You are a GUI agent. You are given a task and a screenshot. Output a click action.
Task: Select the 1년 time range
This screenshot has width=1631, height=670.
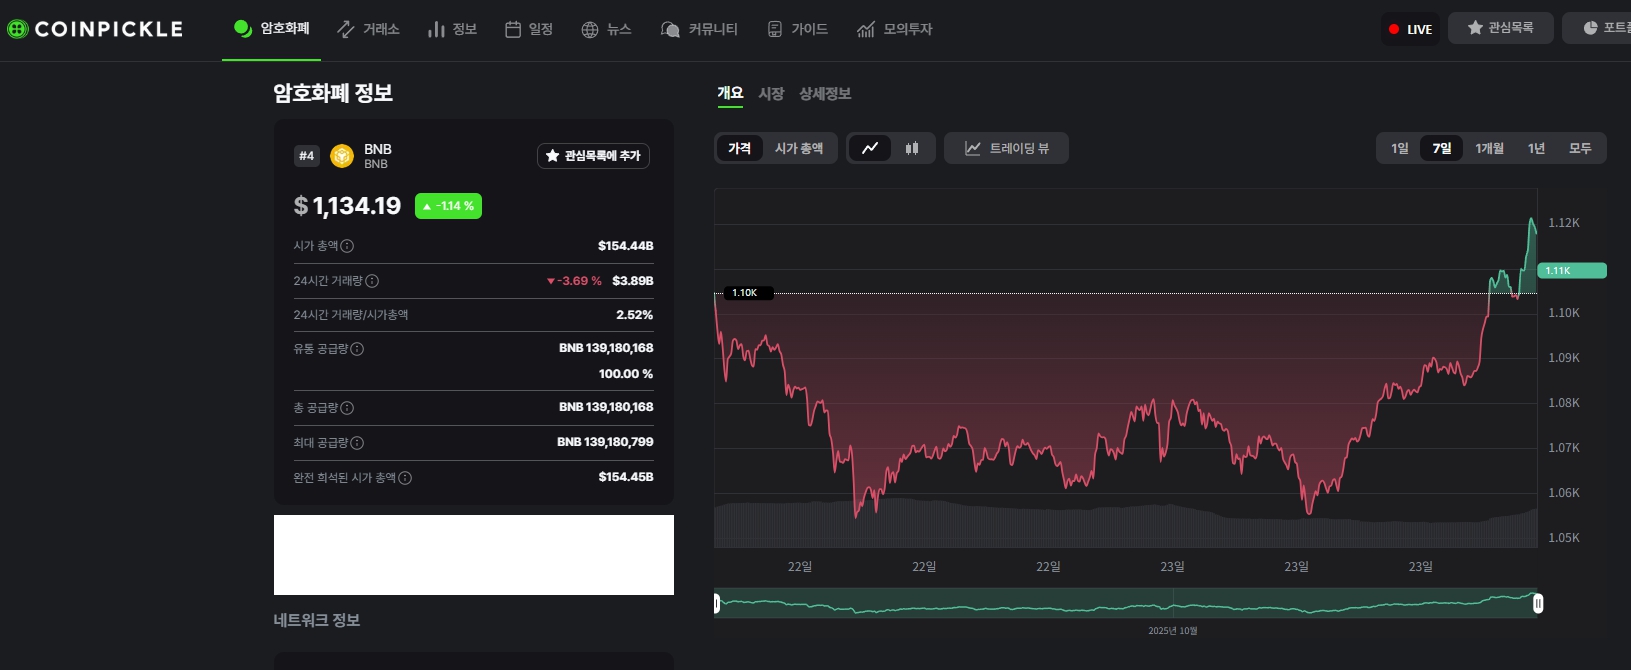click(x=1536, y=148)
